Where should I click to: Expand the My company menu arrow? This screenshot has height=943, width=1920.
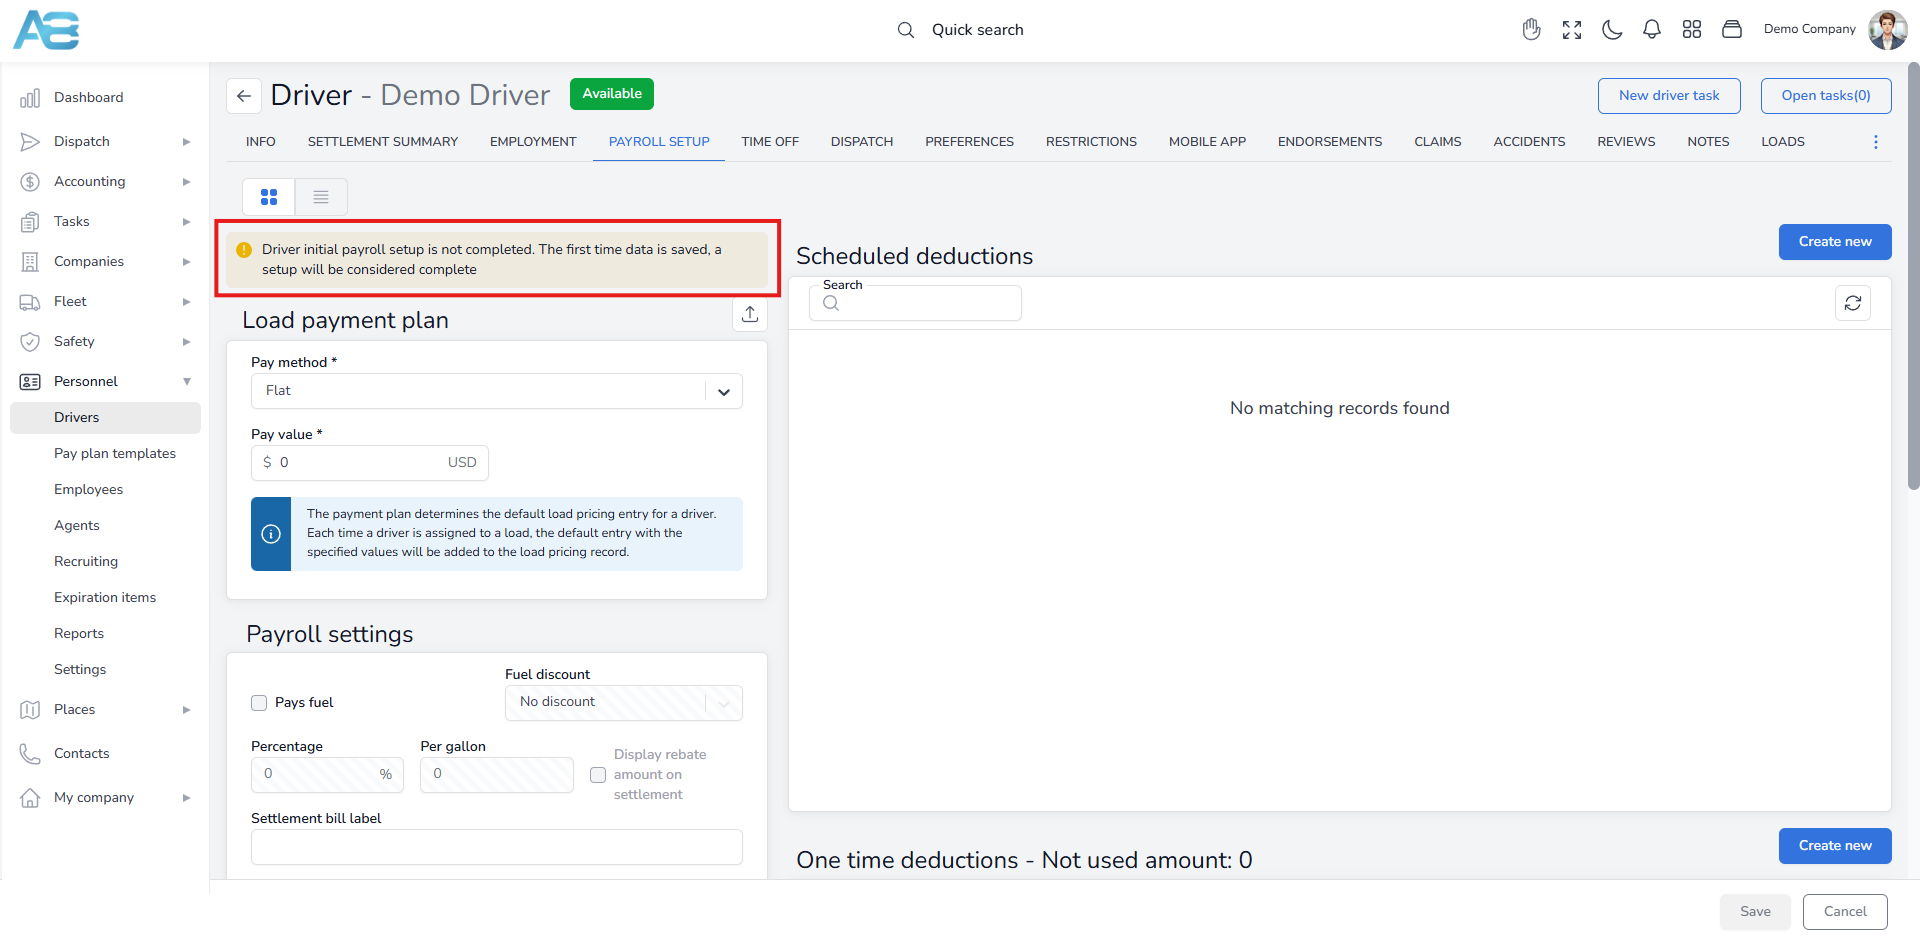pos(186,798)
